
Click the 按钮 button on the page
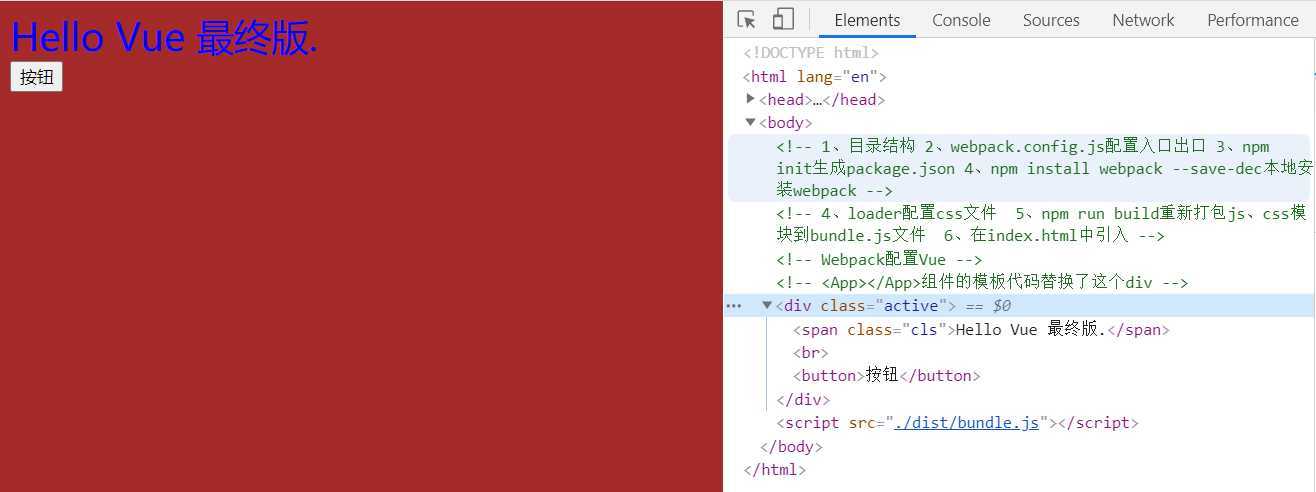(x=36, y=77)
